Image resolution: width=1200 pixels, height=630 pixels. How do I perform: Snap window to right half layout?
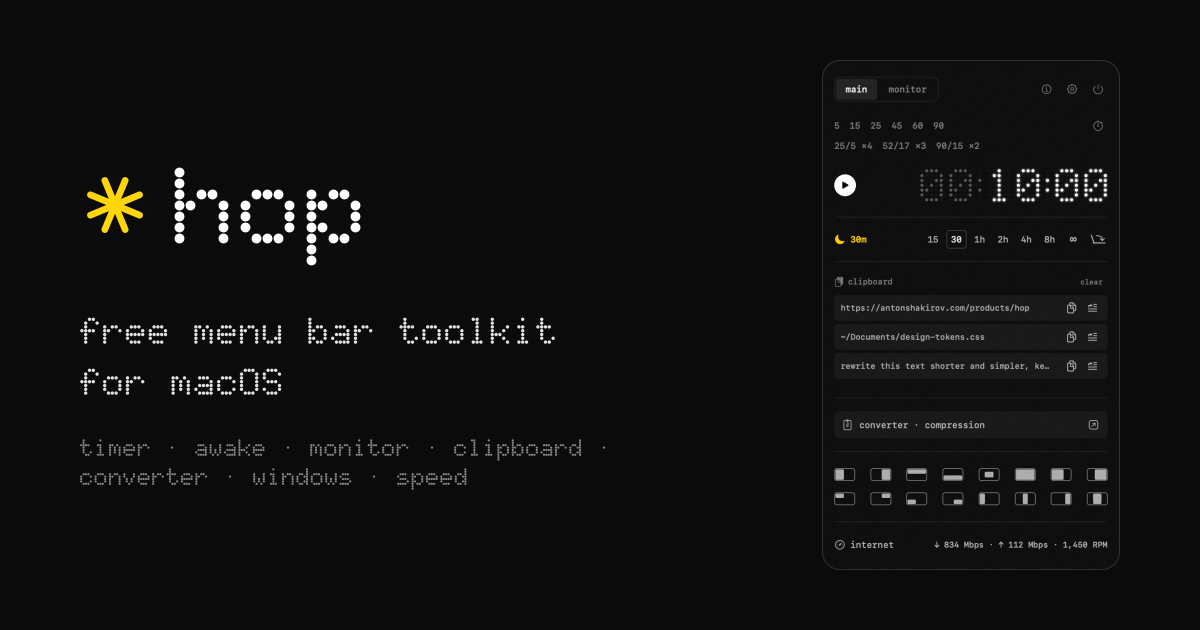click(x=881, y=474)
